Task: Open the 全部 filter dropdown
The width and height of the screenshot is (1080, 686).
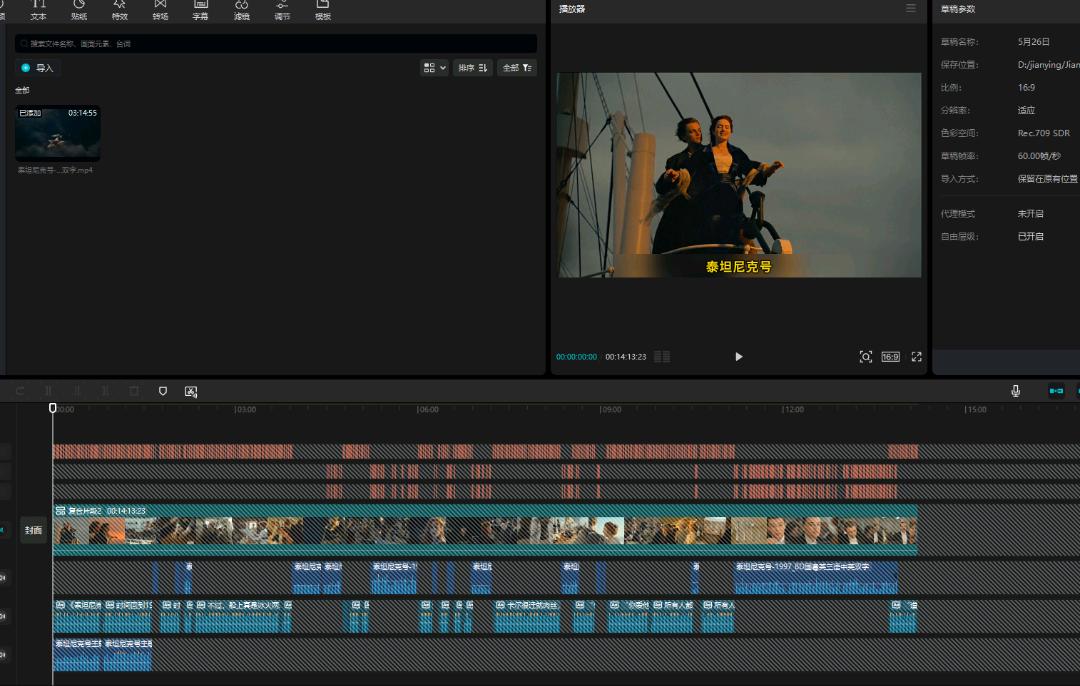Action: click(517, 67)
